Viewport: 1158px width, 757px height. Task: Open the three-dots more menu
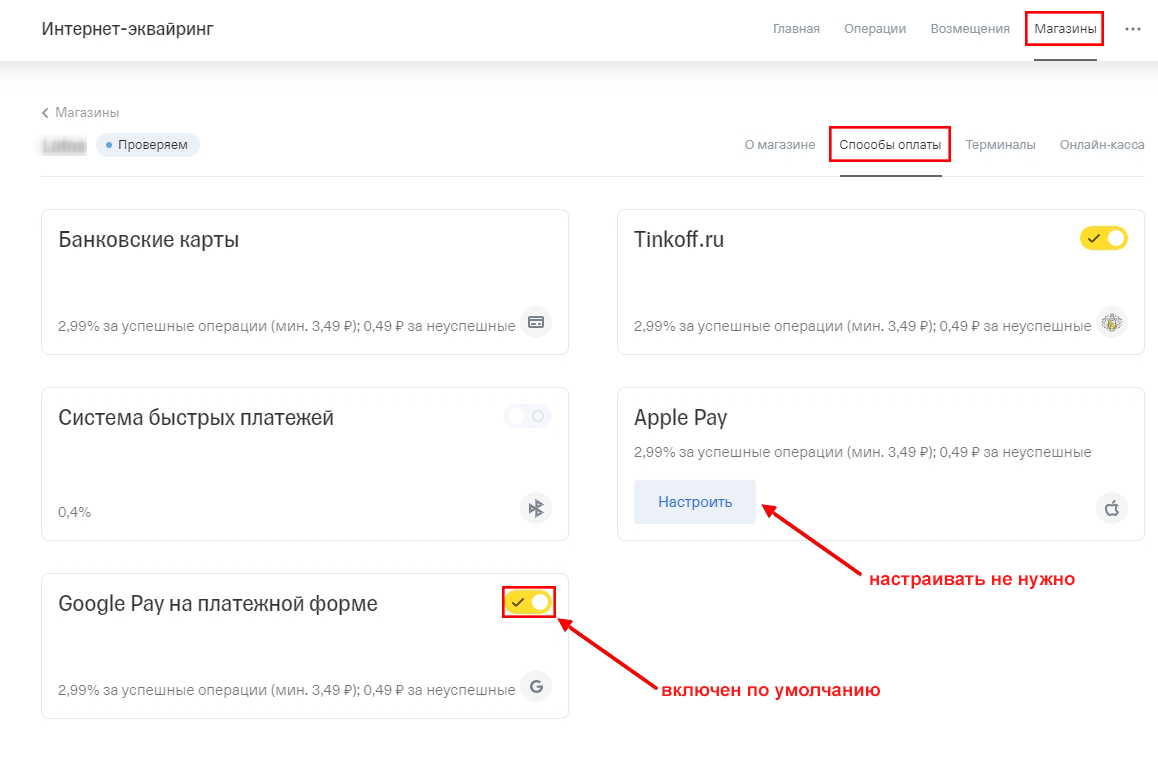click(x=1133, y=29)
